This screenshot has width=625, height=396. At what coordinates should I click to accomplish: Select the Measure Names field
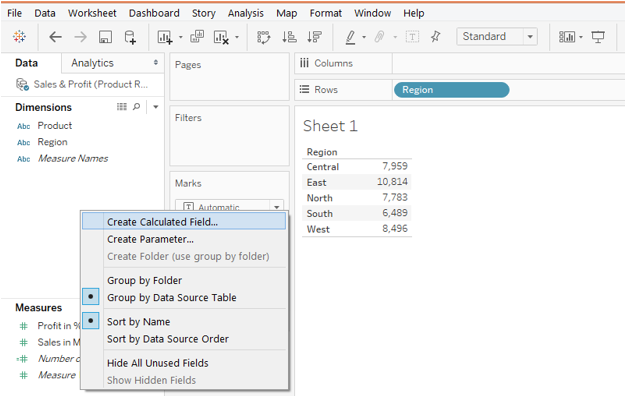point(73,159)
